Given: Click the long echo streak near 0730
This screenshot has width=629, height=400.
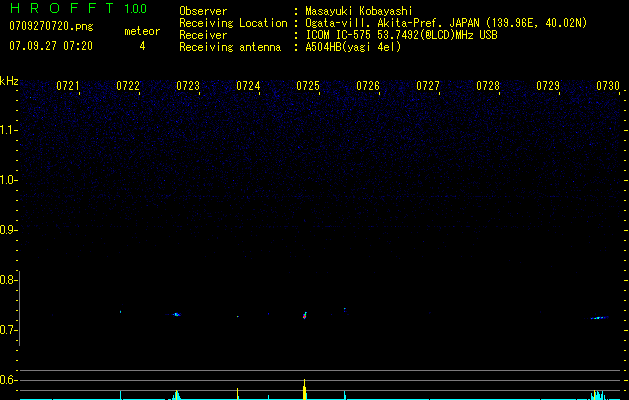Looking at the screenshot, I should pyautogui.click(x=599, y=318).
